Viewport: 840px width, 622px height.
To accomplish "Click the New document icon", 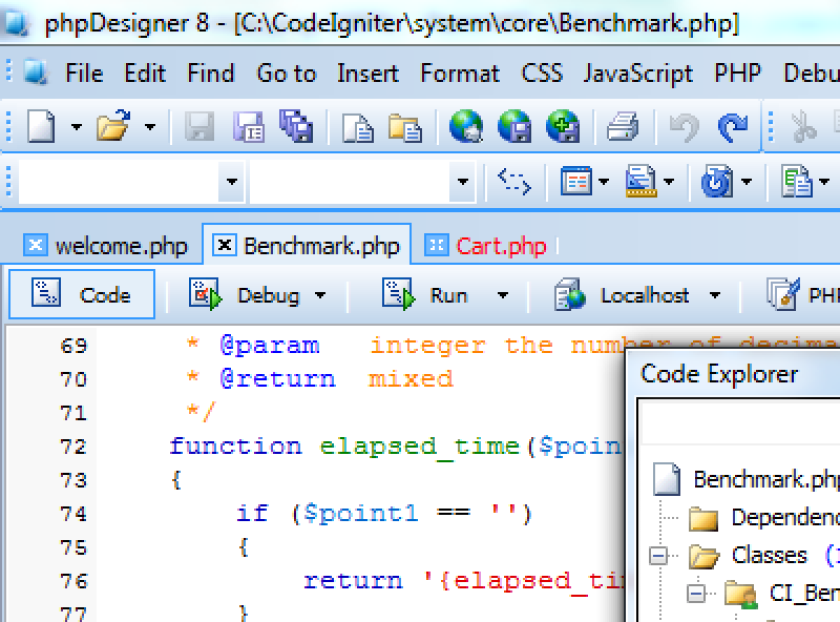I will (41, 126).
